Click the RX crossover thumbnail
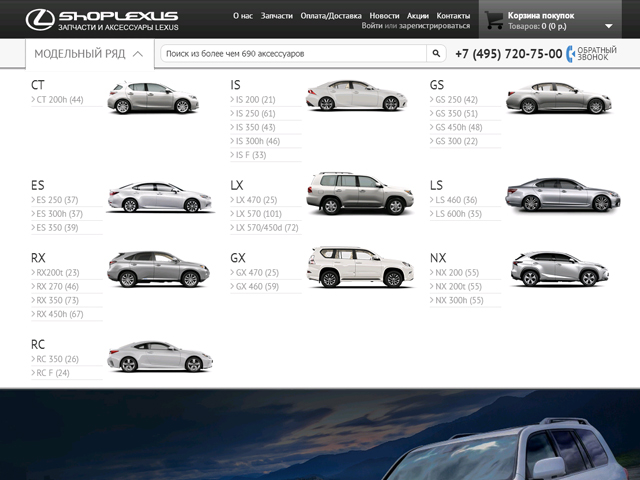The height and width of the screenshot is (480, 640). click(158, 269)
